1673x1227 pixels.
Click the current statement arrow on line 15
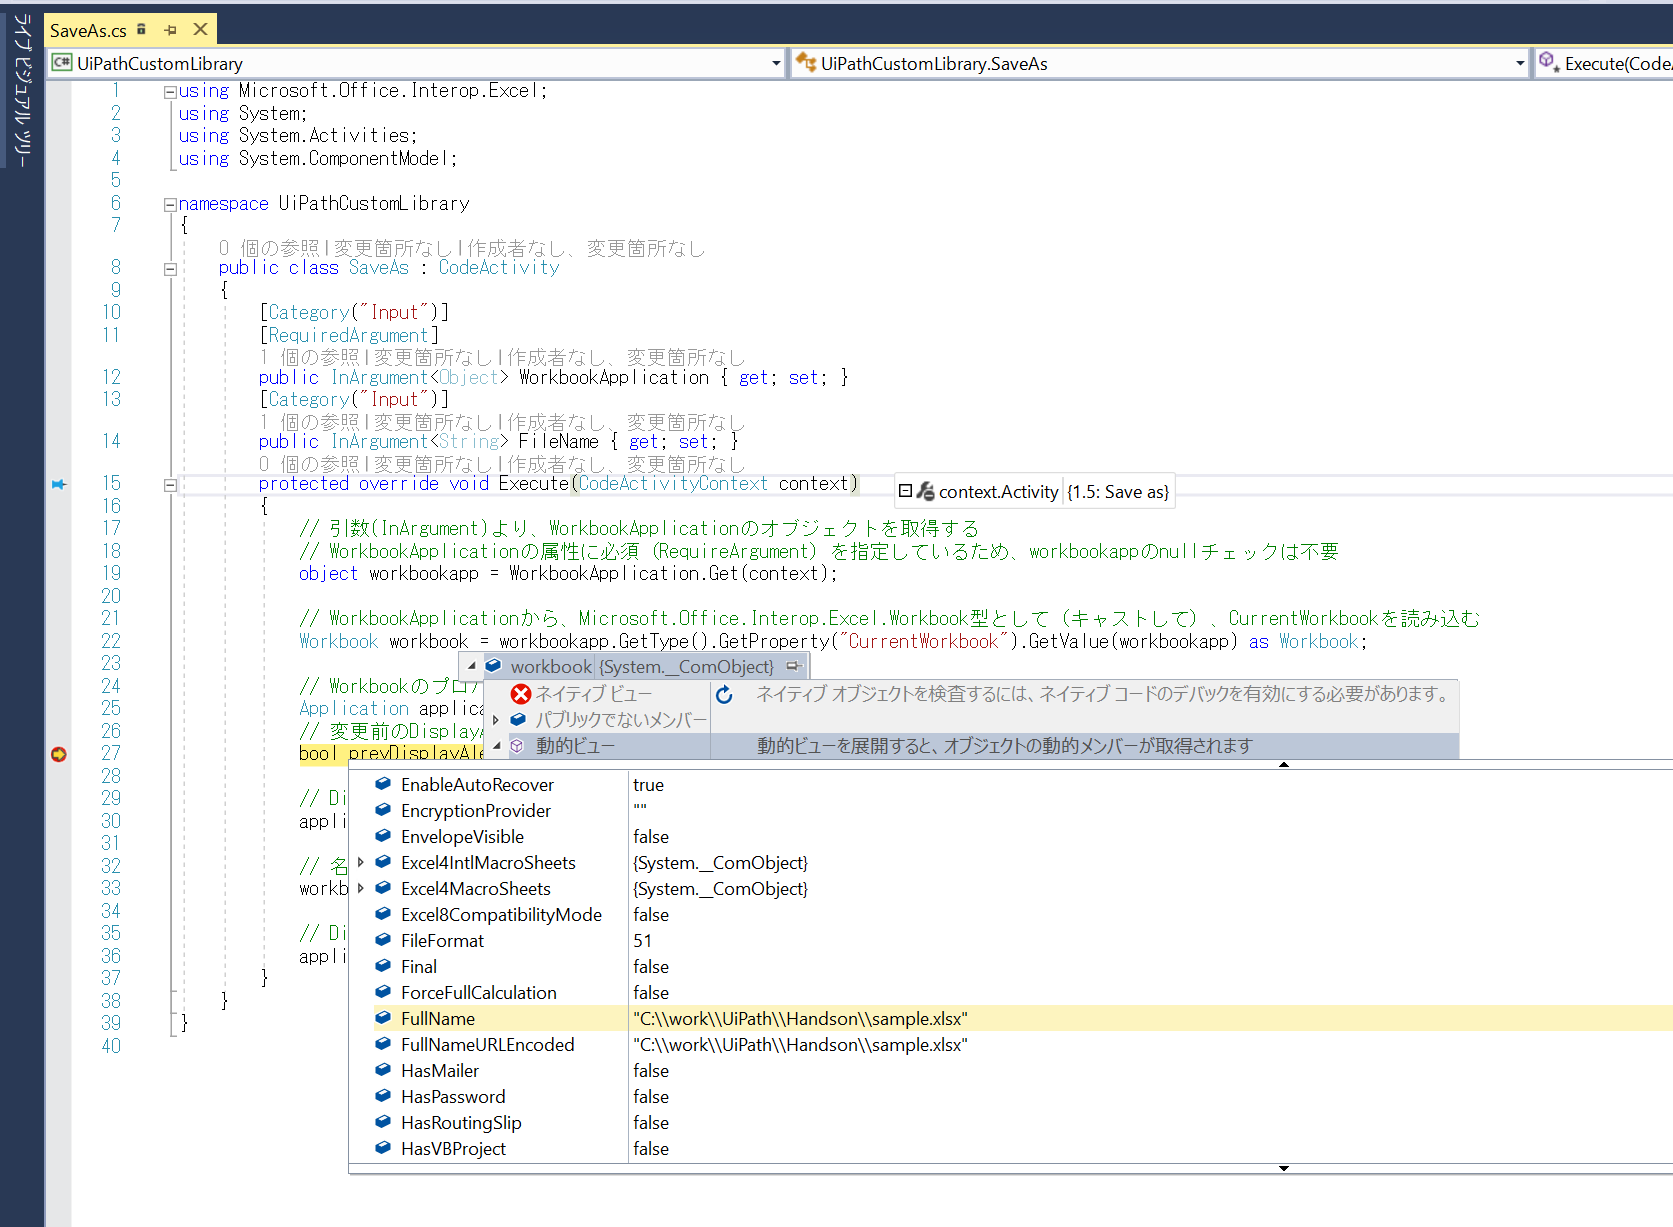59,484
